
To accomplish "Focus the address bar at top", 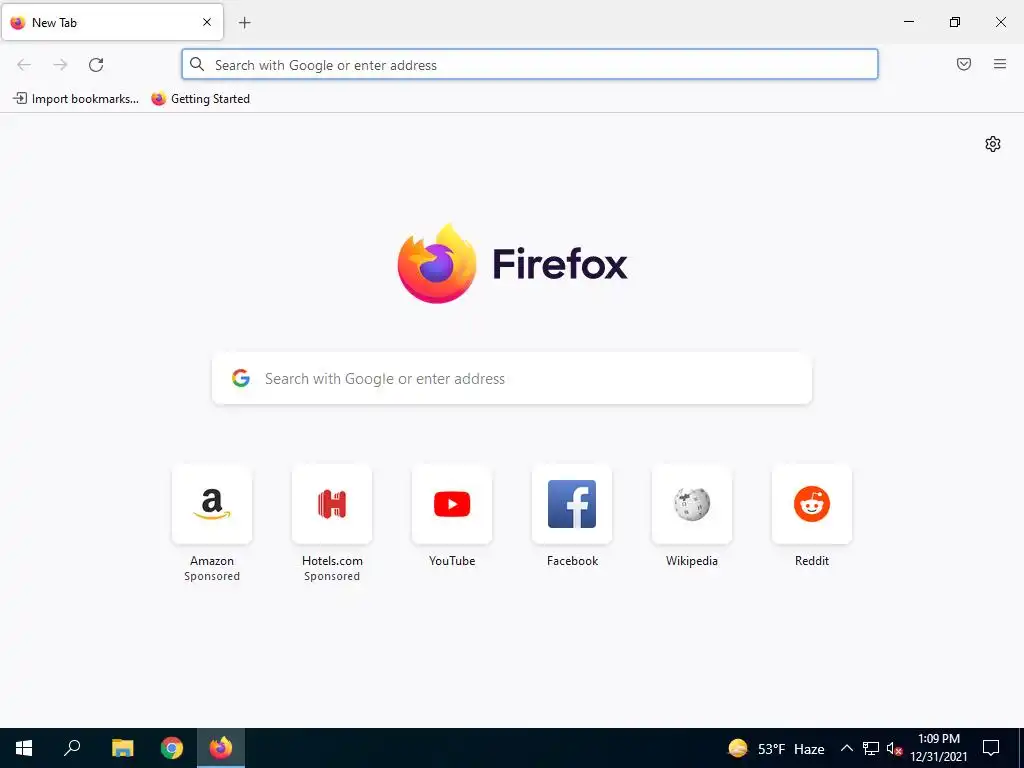I will (x=530, y=65).
